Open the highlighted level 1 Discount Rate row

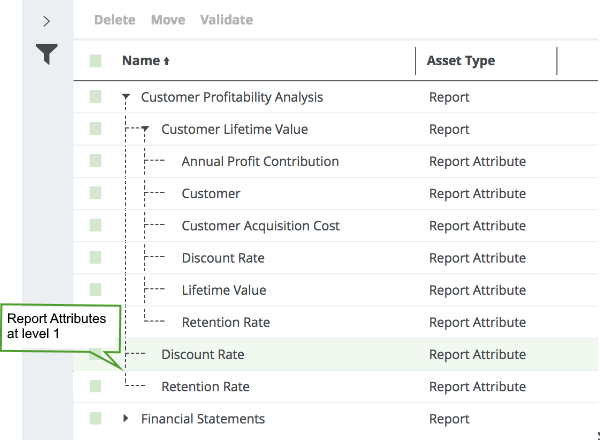(x=202, y=355)
